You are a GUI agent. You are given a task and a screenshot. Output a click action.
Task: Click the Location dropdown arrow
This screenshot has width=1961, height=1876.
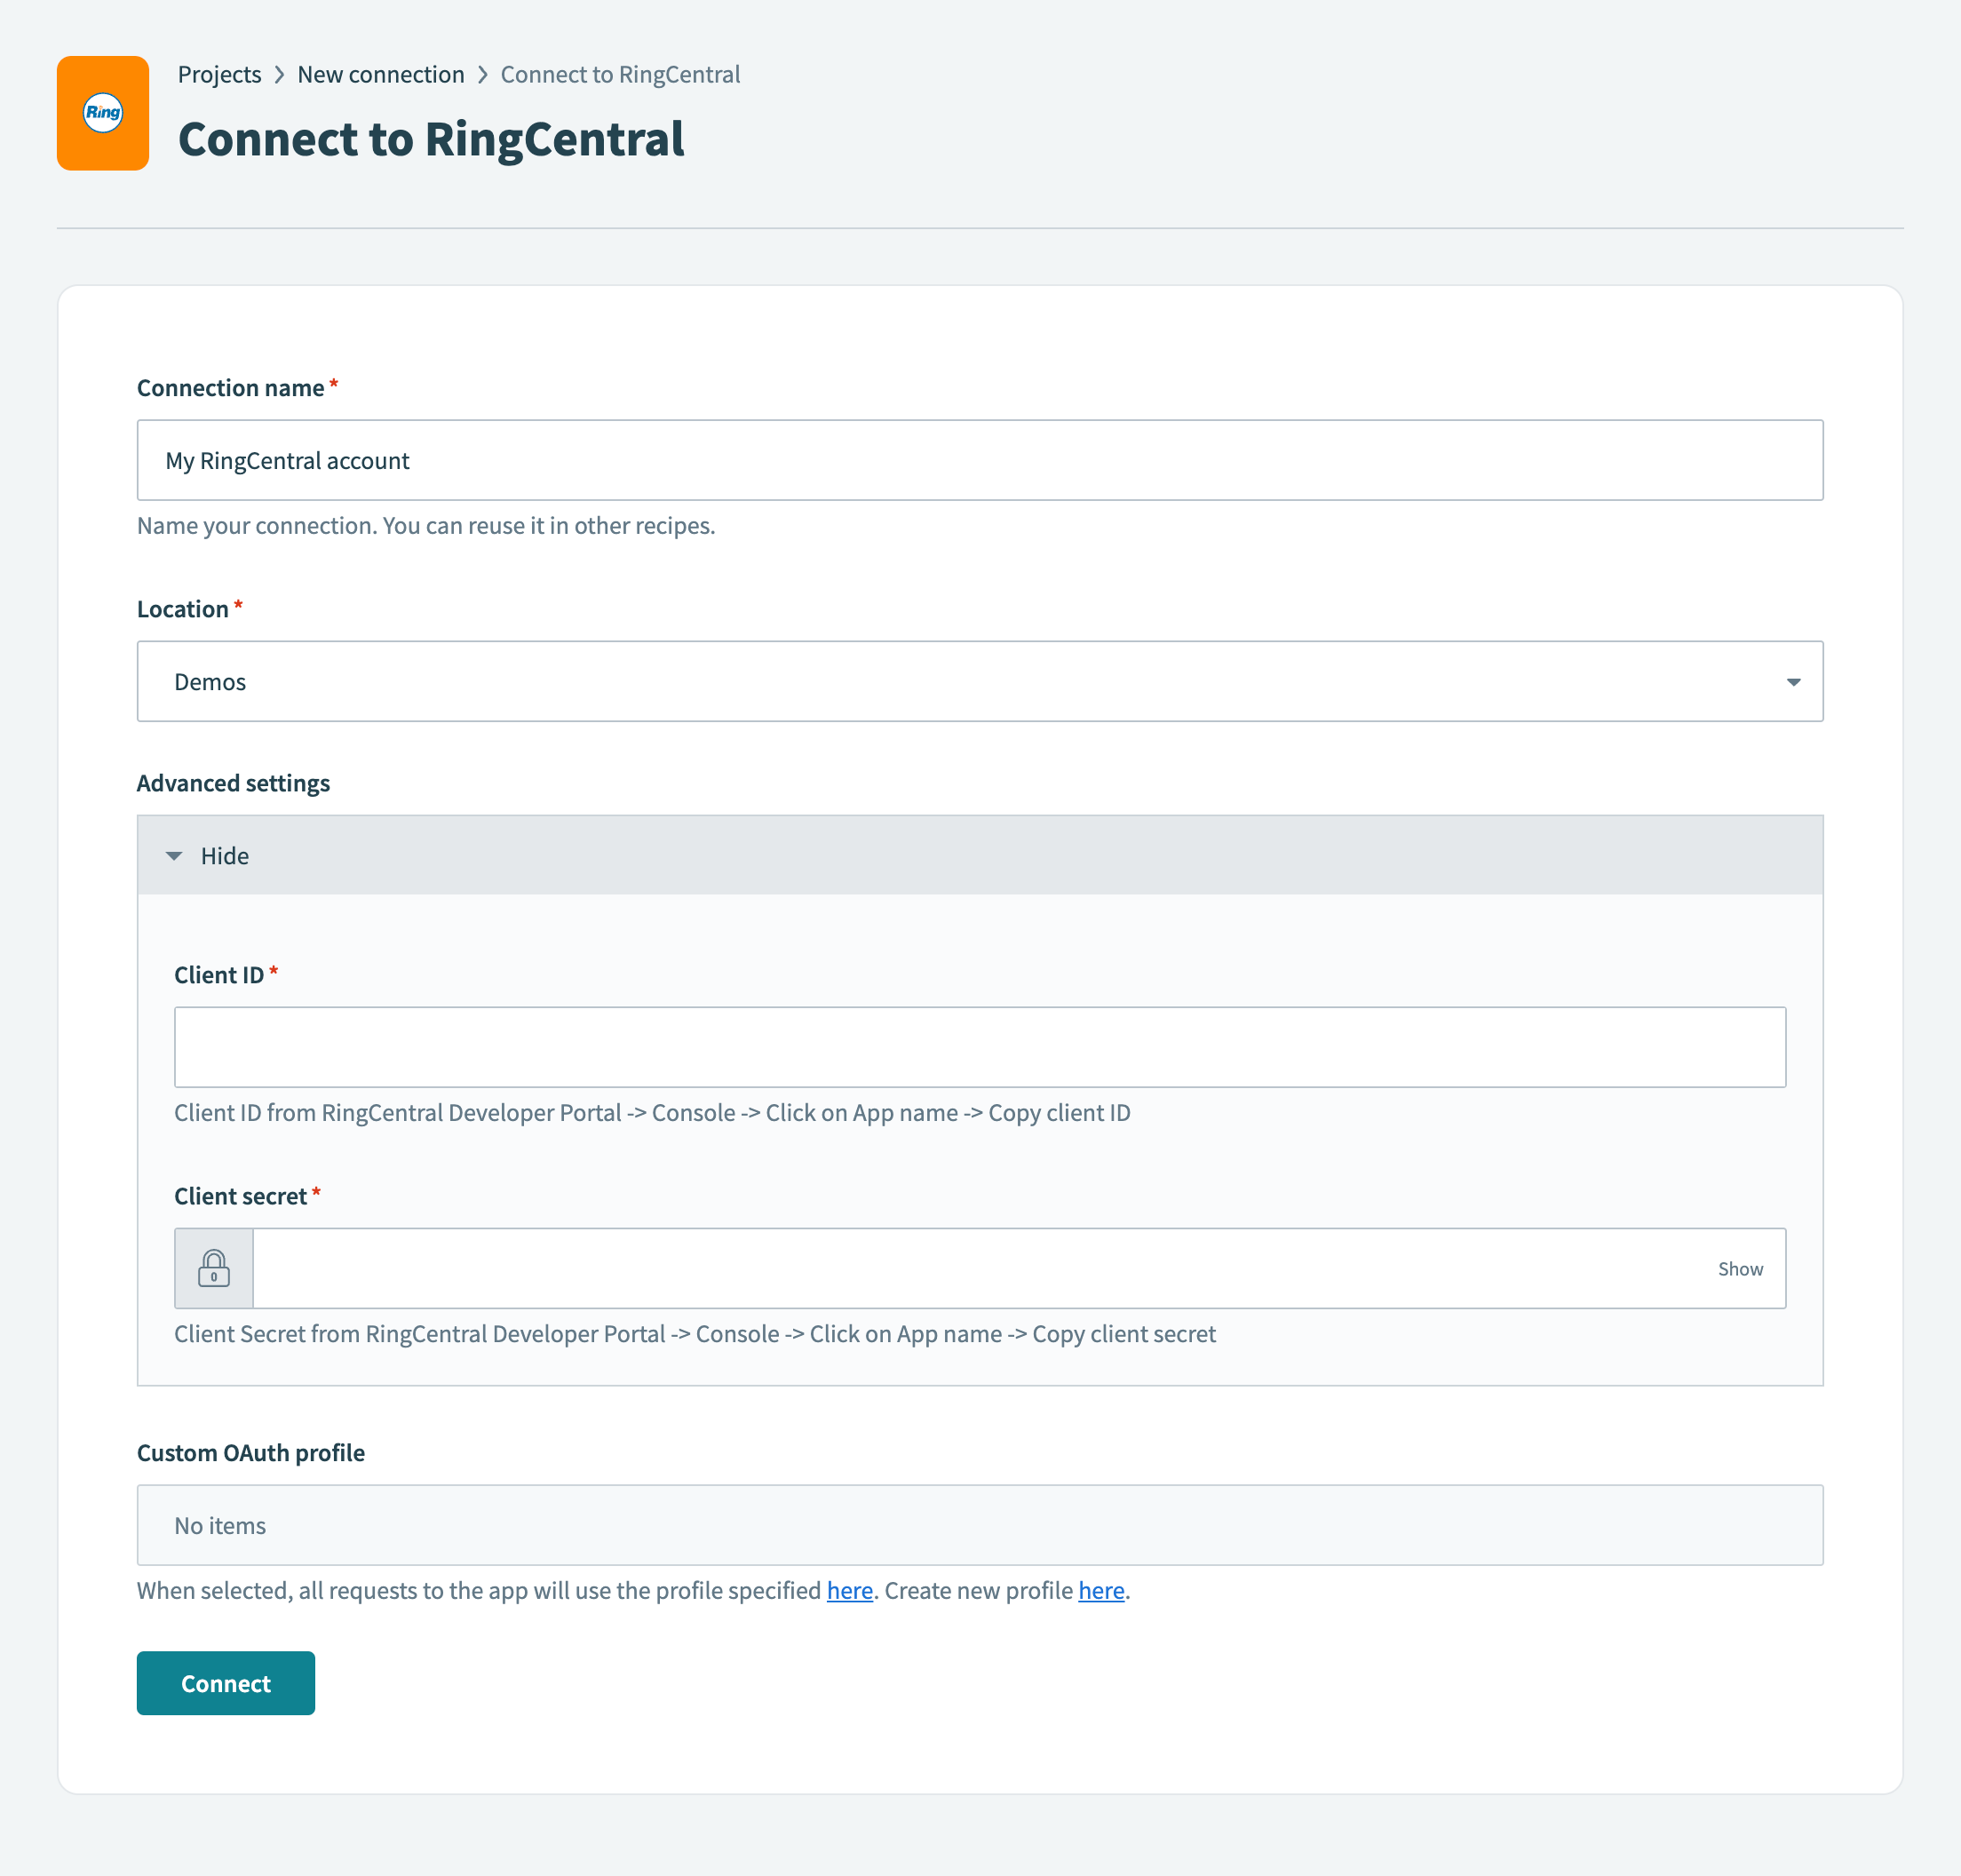pyautogui.click(x=1793, y=681)
